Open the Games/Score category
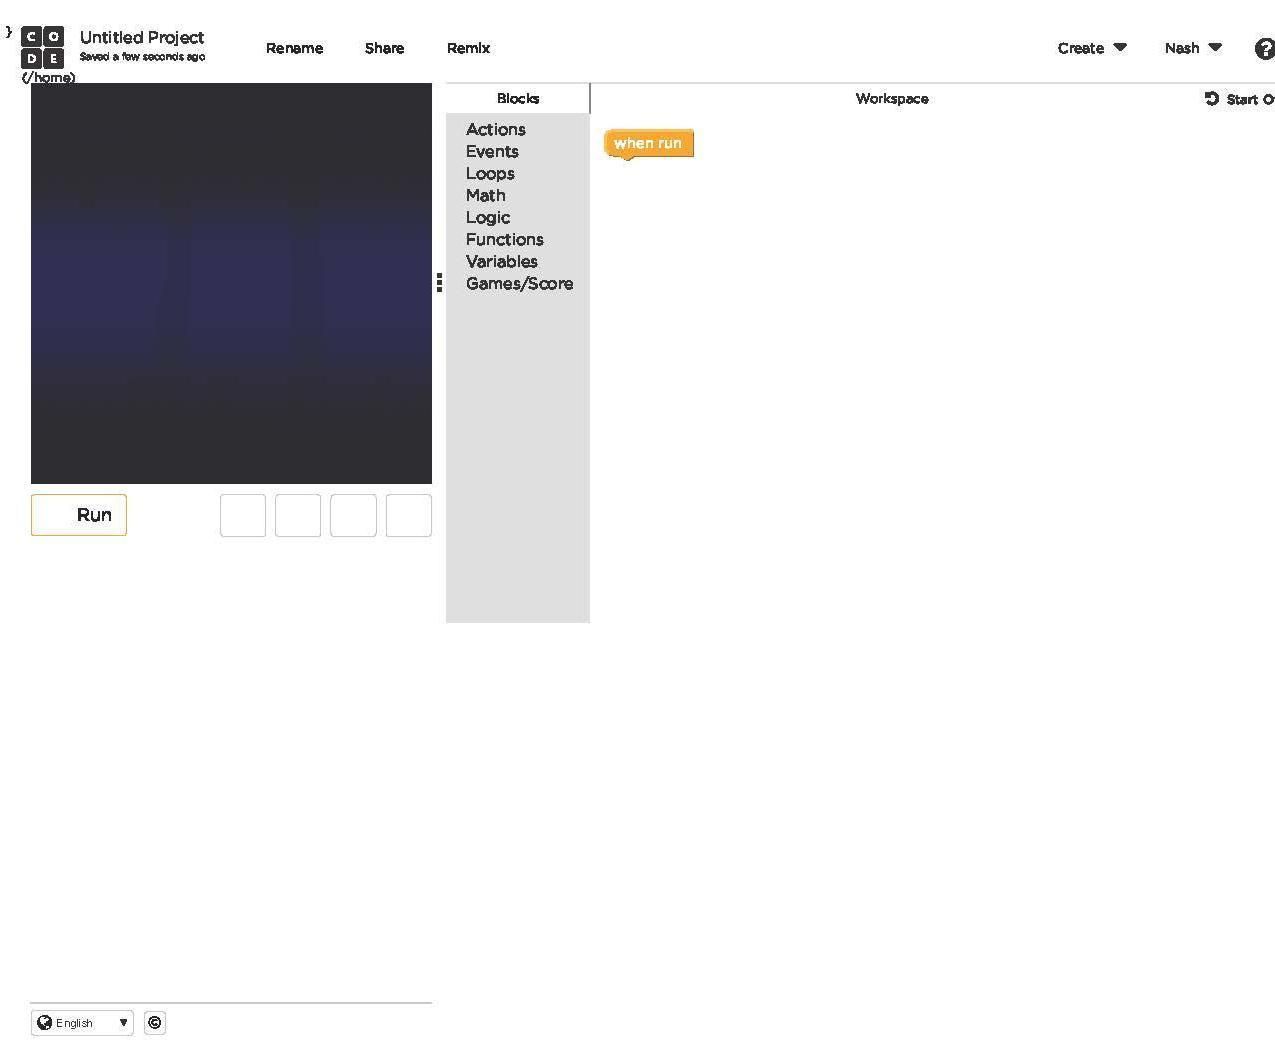 point(519,283)
